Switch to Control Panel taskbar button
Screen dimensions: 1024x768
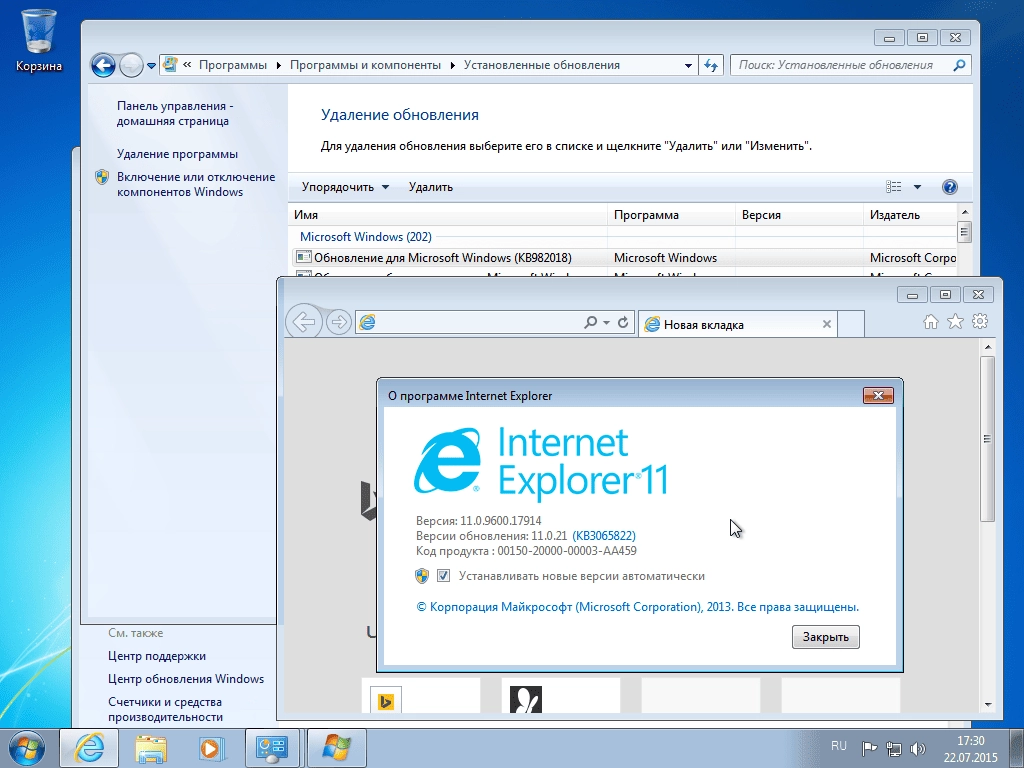coord(272,748)
